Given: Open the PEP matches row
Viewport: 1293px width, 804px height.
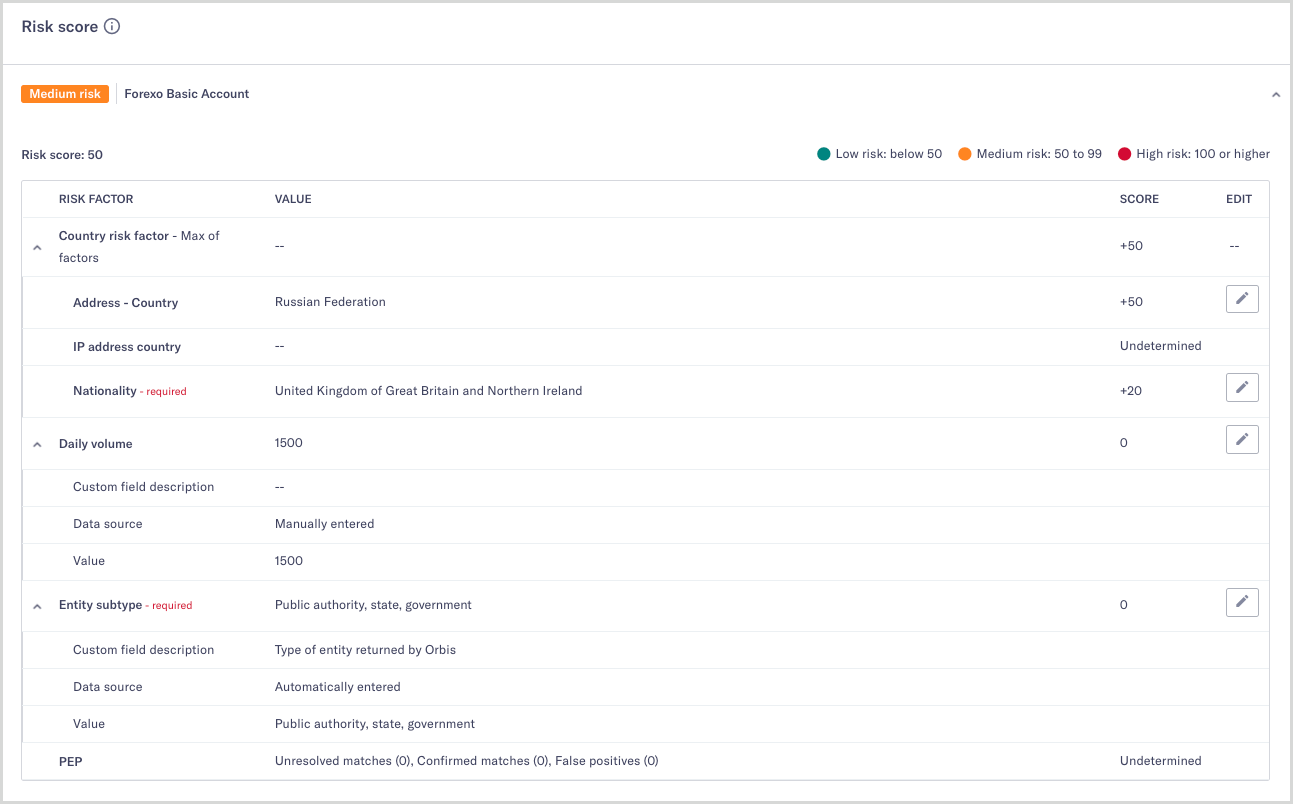Looking at the screenshot, I should (70, 761).
